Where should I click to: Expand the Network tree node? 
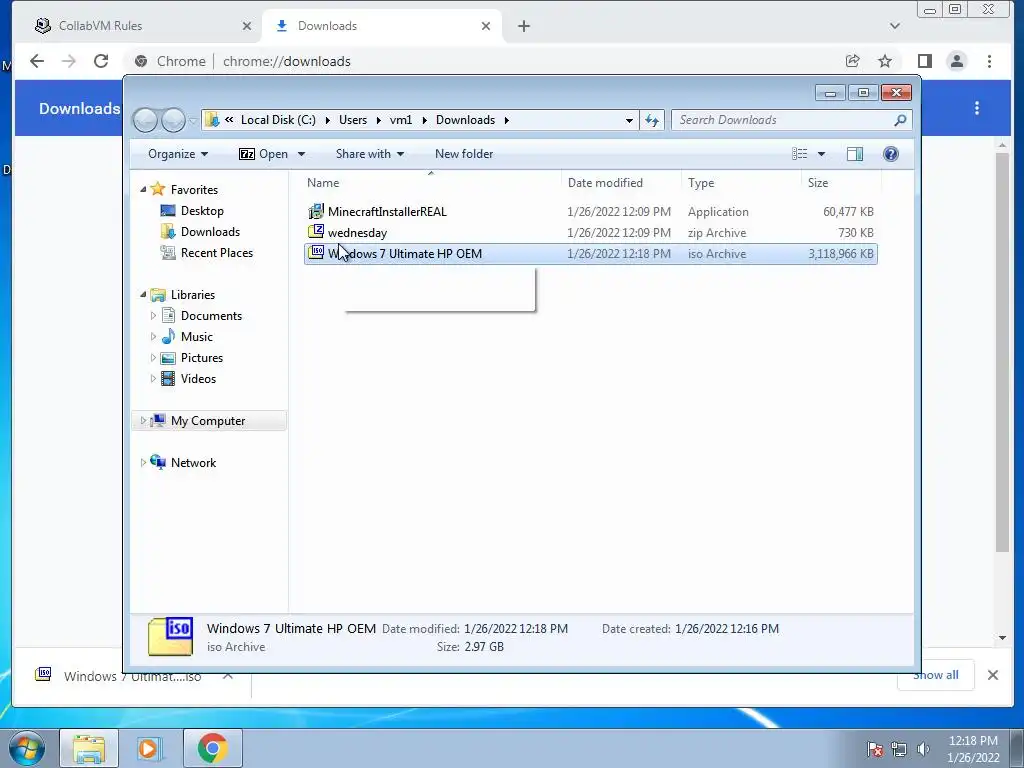coord(143,462)
